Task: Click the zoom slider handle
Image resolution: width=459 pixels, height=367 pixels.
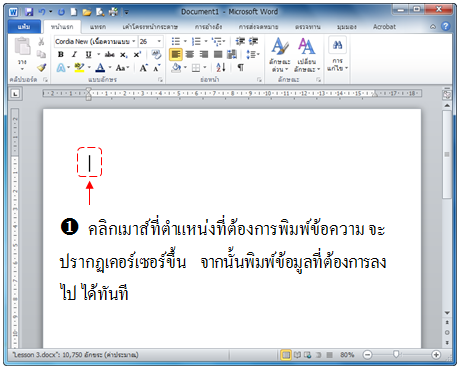Action: (x=396, y=354)
